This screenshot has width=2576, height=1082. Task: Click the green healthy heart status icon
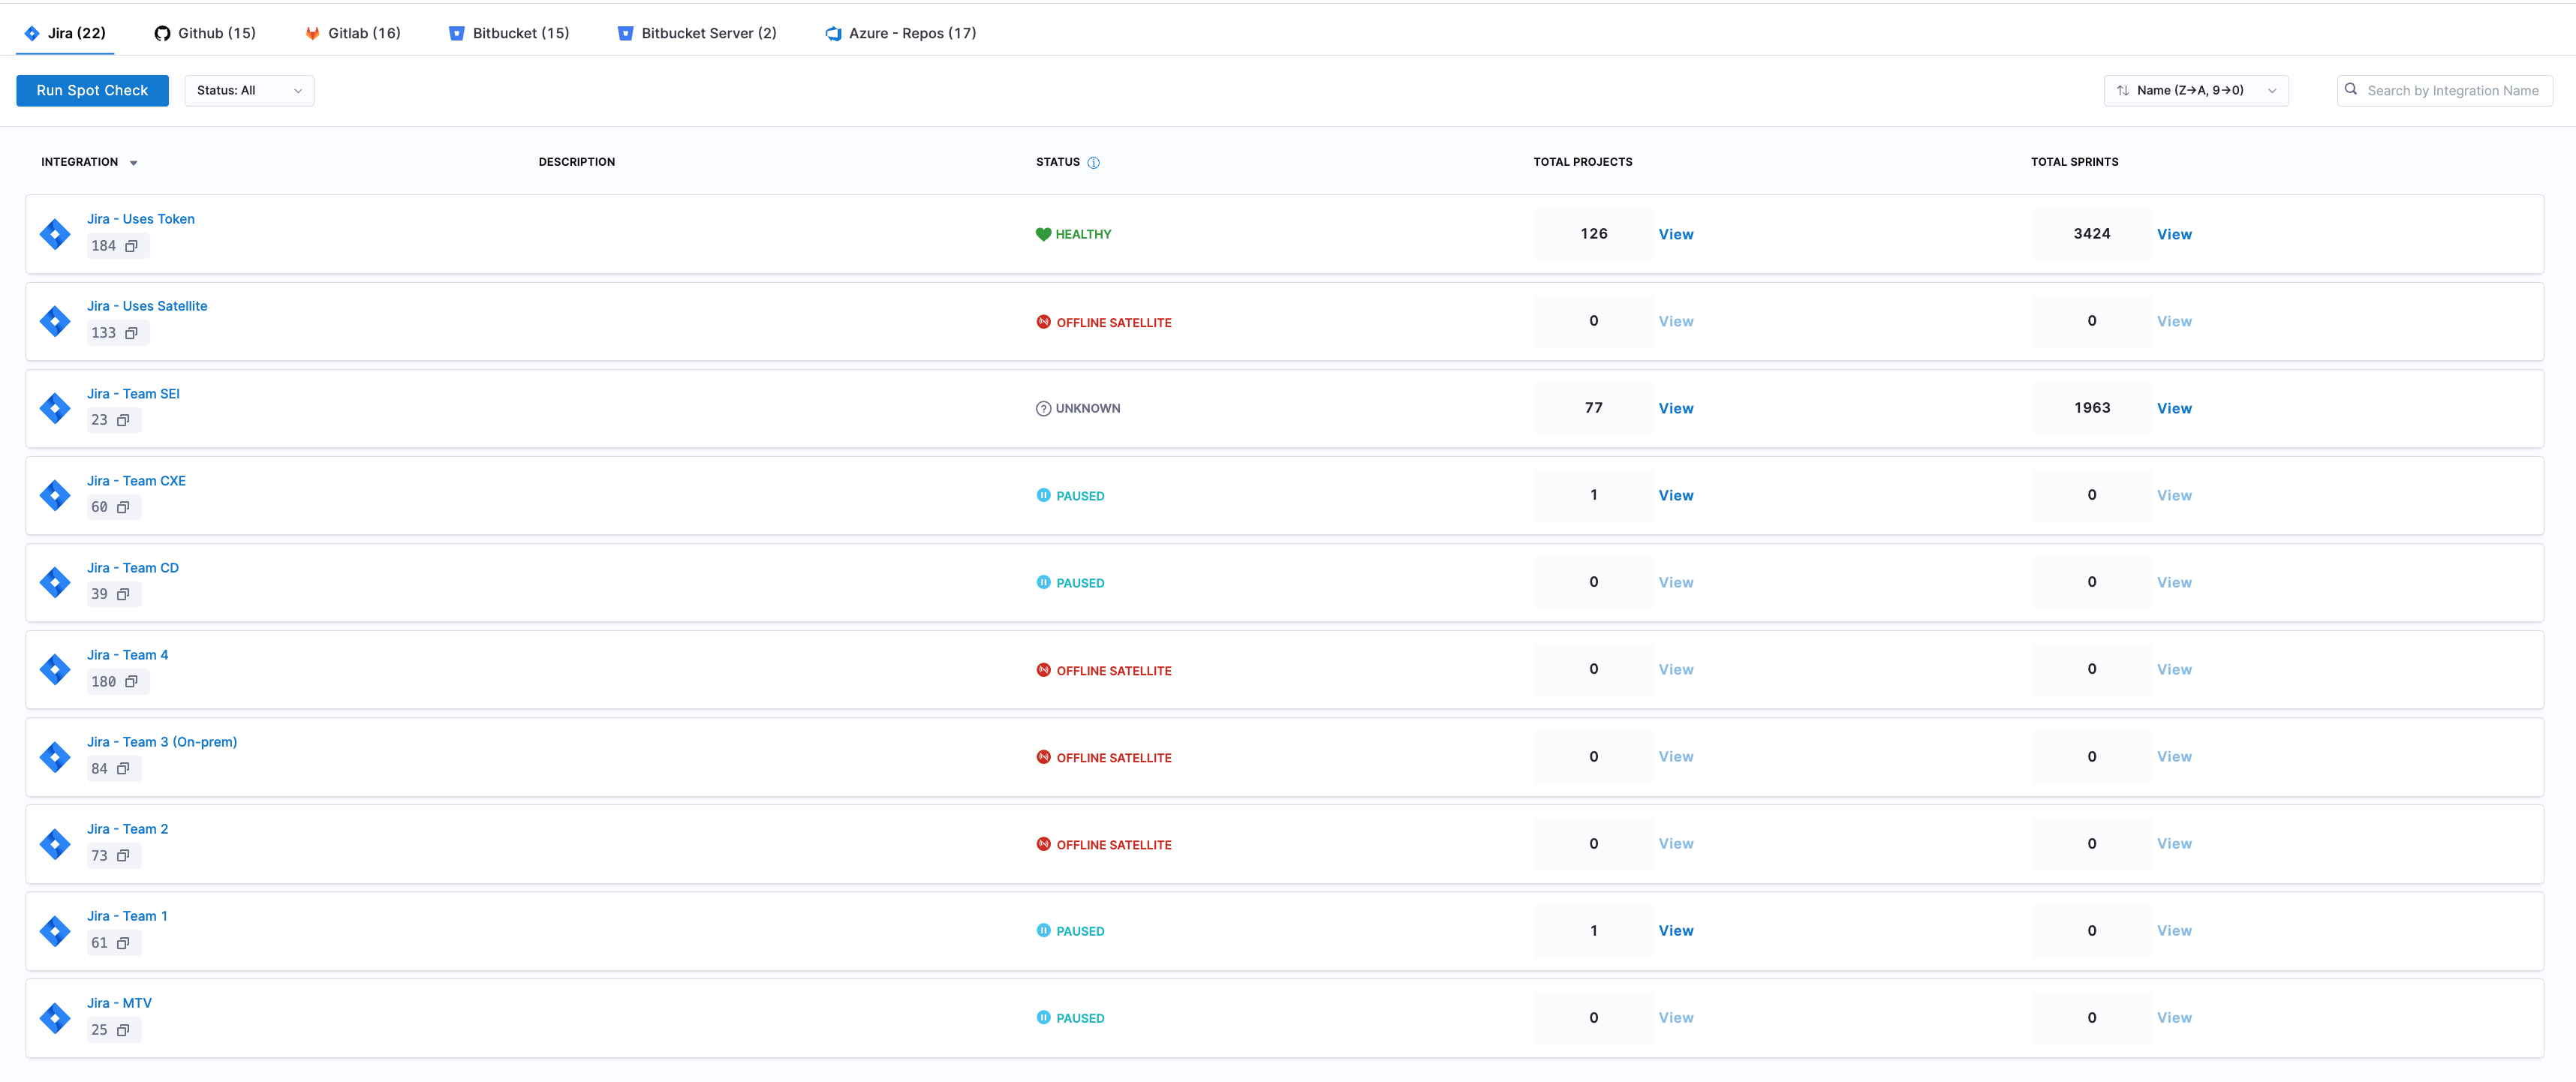1043,233
